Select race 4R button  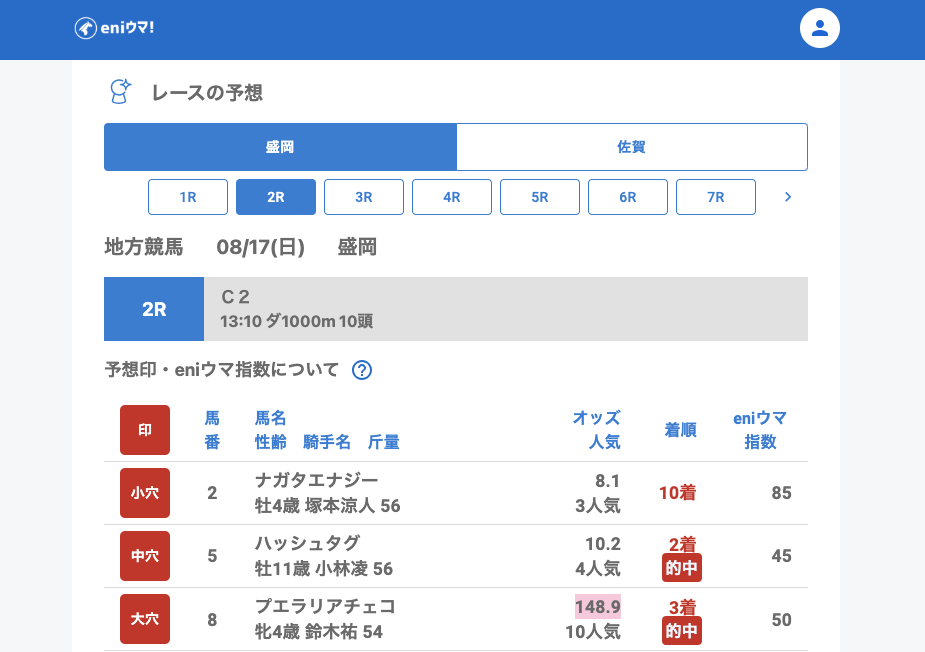(x=452, y=197)
